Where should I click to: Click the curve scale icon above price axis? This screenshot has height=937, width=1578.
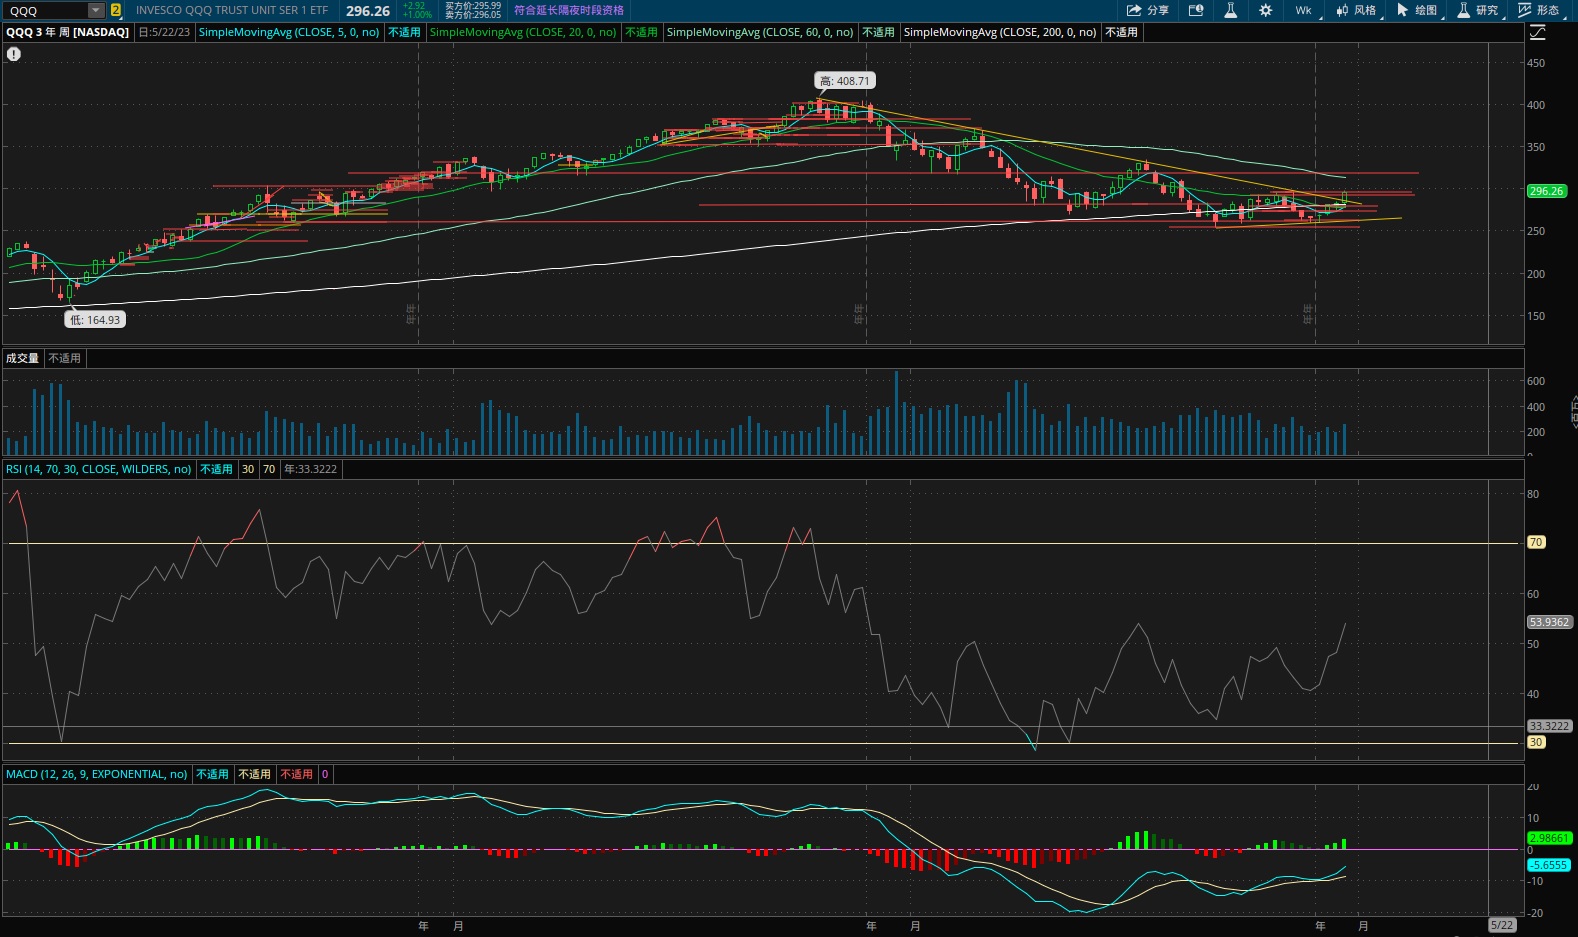pyautogui.click(x=1538, y=33)
